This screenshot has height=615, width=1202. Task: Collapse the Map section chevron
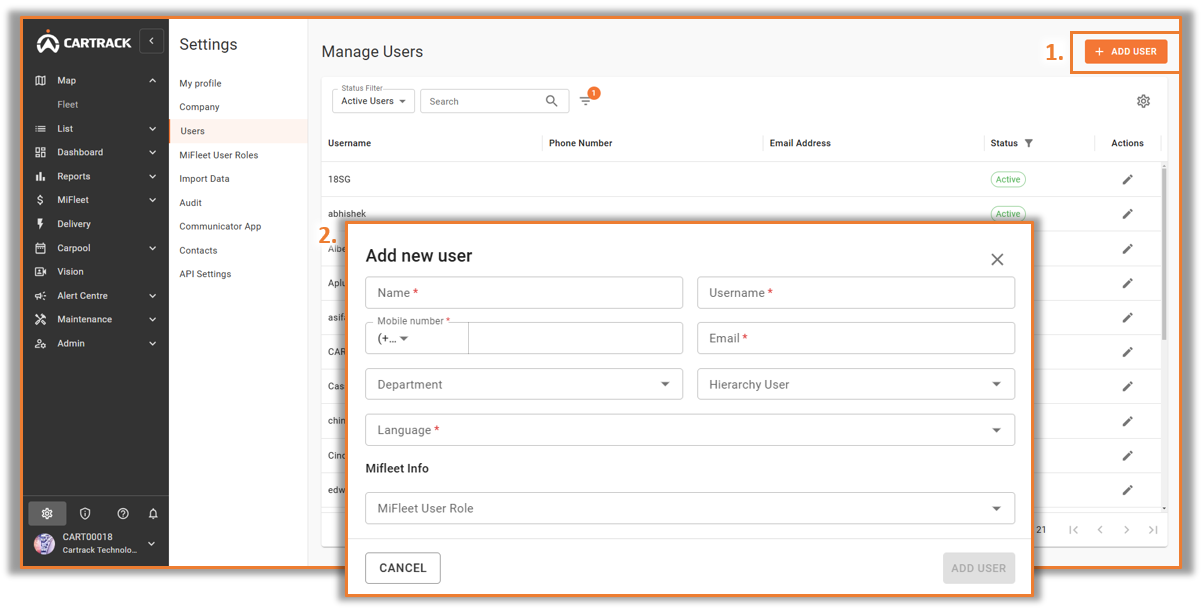[x=153, y=81]
